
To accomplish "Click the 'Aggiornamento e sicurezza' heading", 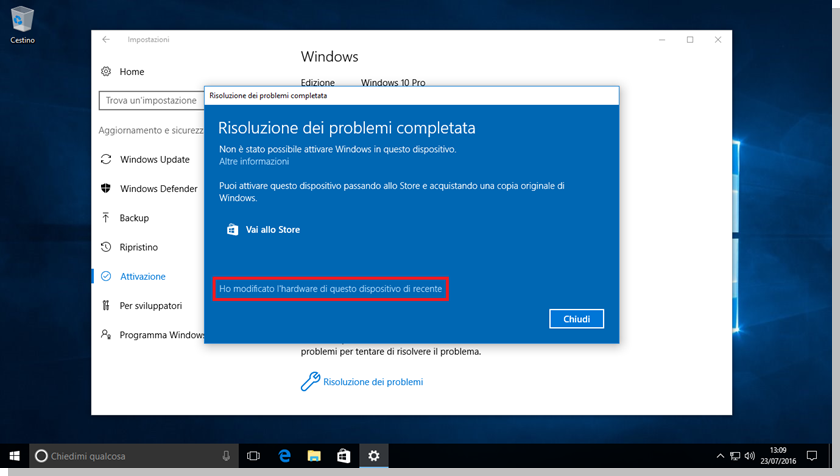I will (x=151, y=130).
